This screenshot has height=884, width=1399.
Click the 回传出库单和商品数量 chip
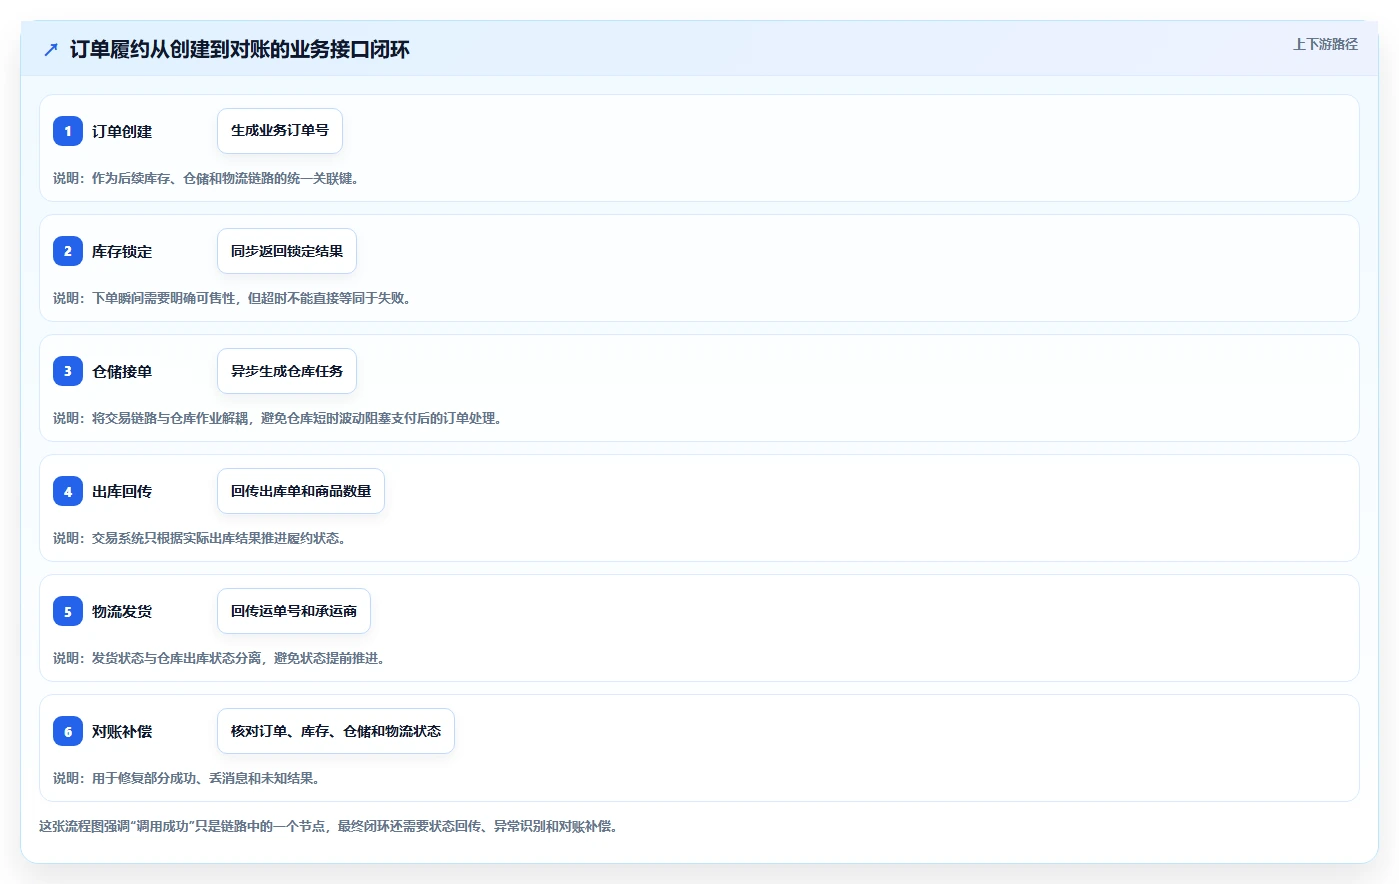[x=301, y=491]
